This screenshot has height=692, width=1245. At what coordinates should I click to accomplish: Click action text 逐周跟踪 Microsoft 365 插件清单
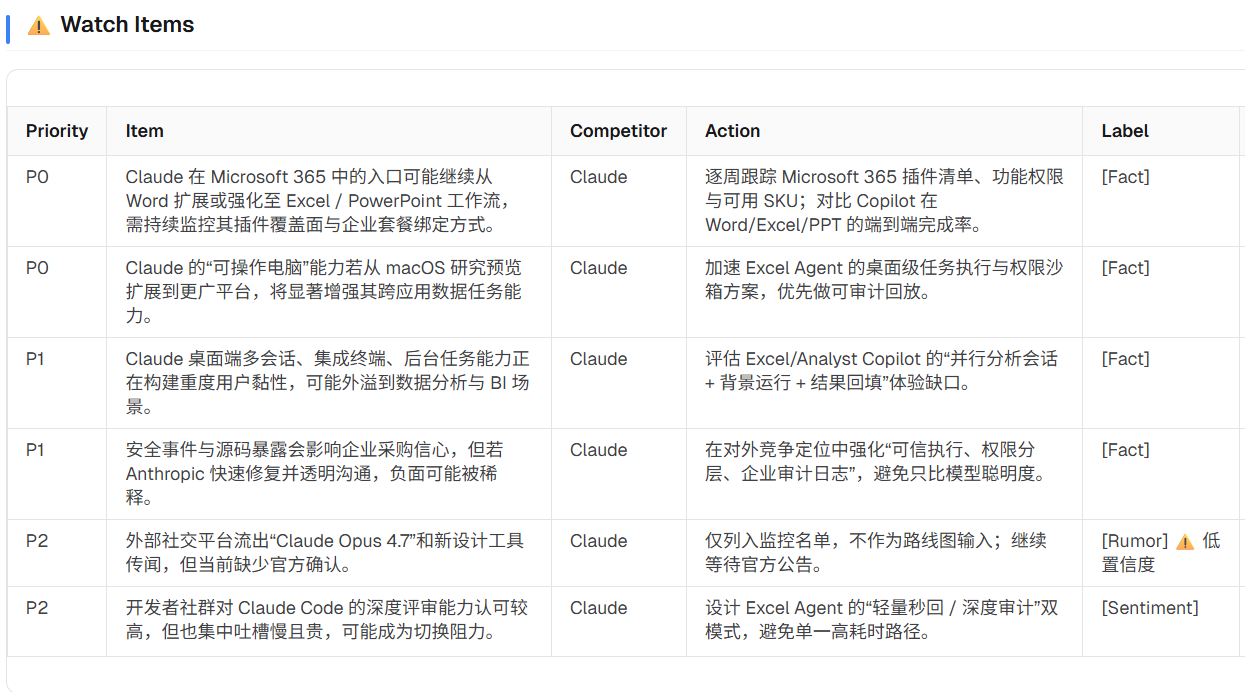[885, 201]
